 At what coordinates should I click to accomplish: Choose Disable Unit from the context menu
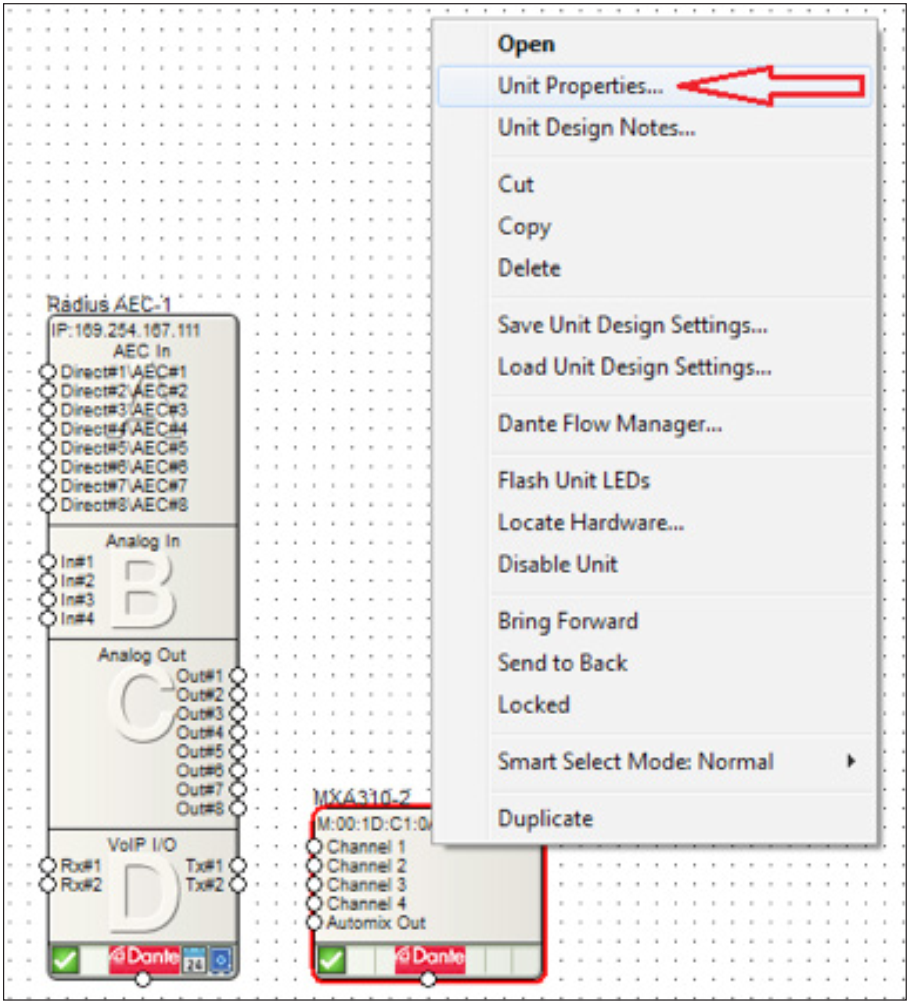tap(558, 564)
